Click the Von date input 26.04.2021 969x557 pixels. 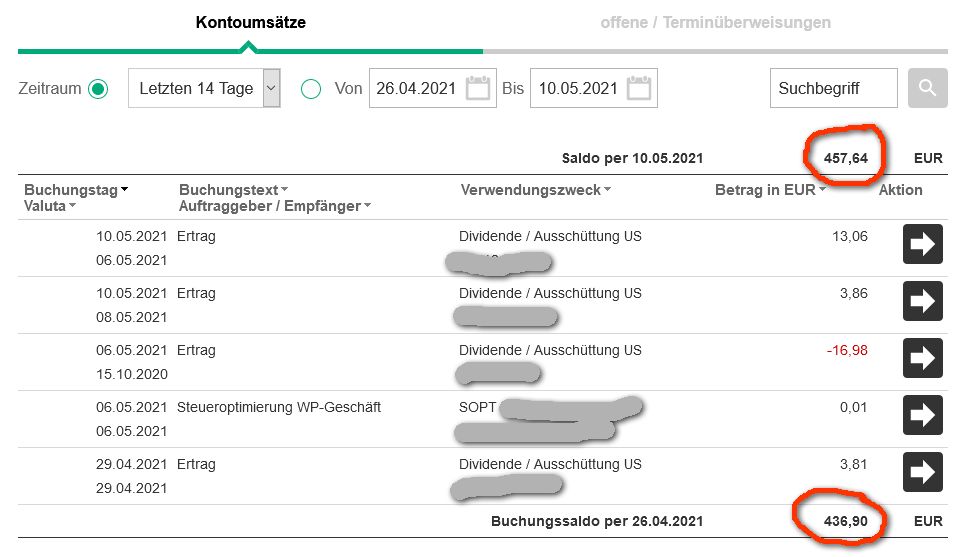(416, 88)
